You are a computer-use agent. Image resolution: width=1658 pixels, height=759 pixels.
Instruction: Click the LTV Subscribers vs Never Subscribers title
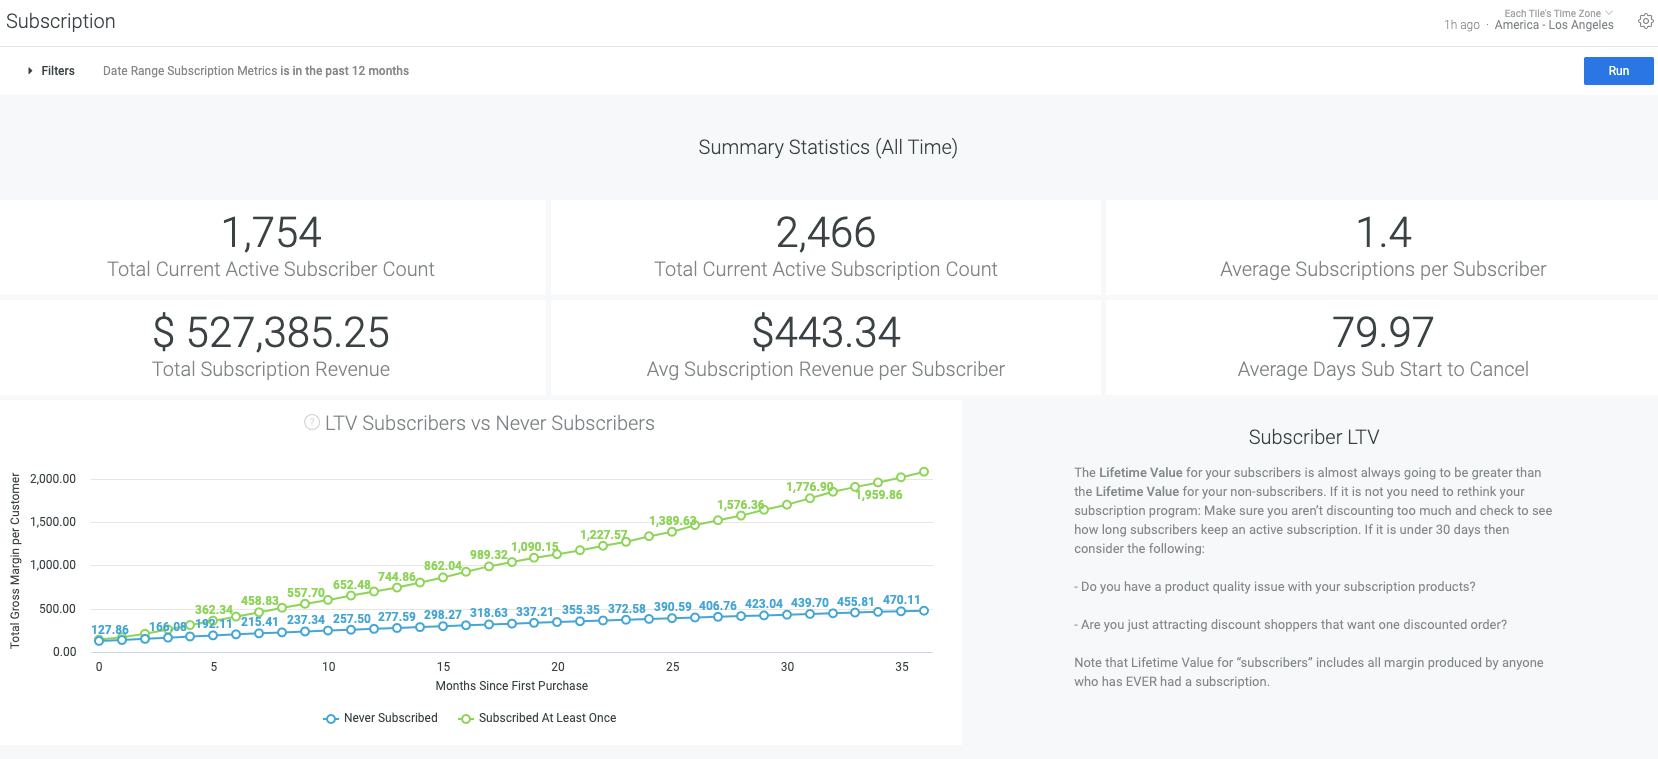[490, 423]
